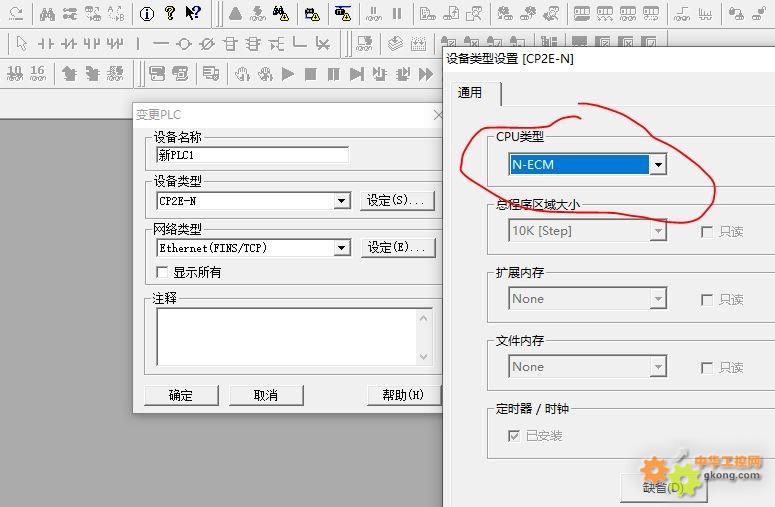The image size is (775, 507).
Task: Open the About info icon
Action: pyautogui.click(x=147, y=14)
